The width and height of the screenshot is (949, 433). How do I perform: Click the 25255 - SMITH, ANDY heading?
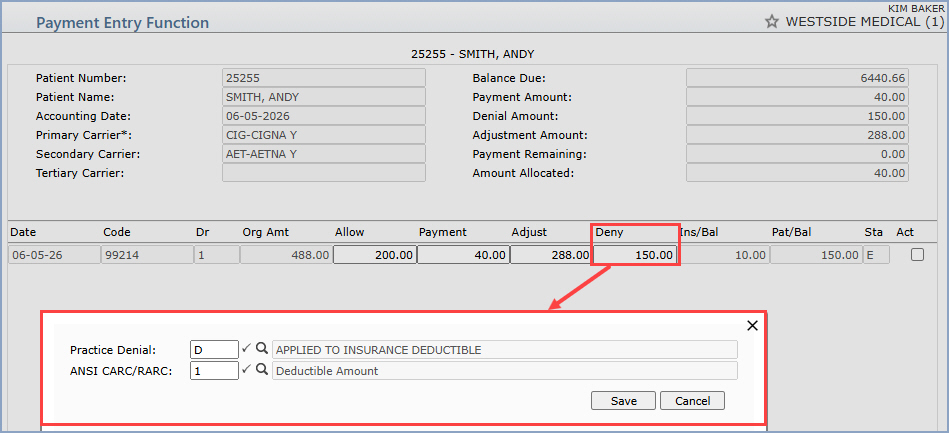(x=473, y=54)
